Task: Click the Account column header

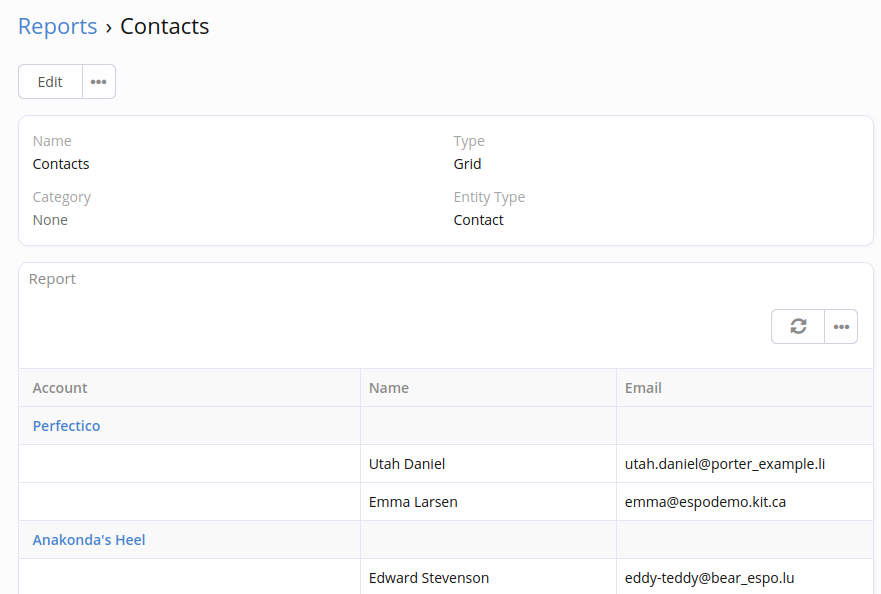Action: tap(60, 388)
